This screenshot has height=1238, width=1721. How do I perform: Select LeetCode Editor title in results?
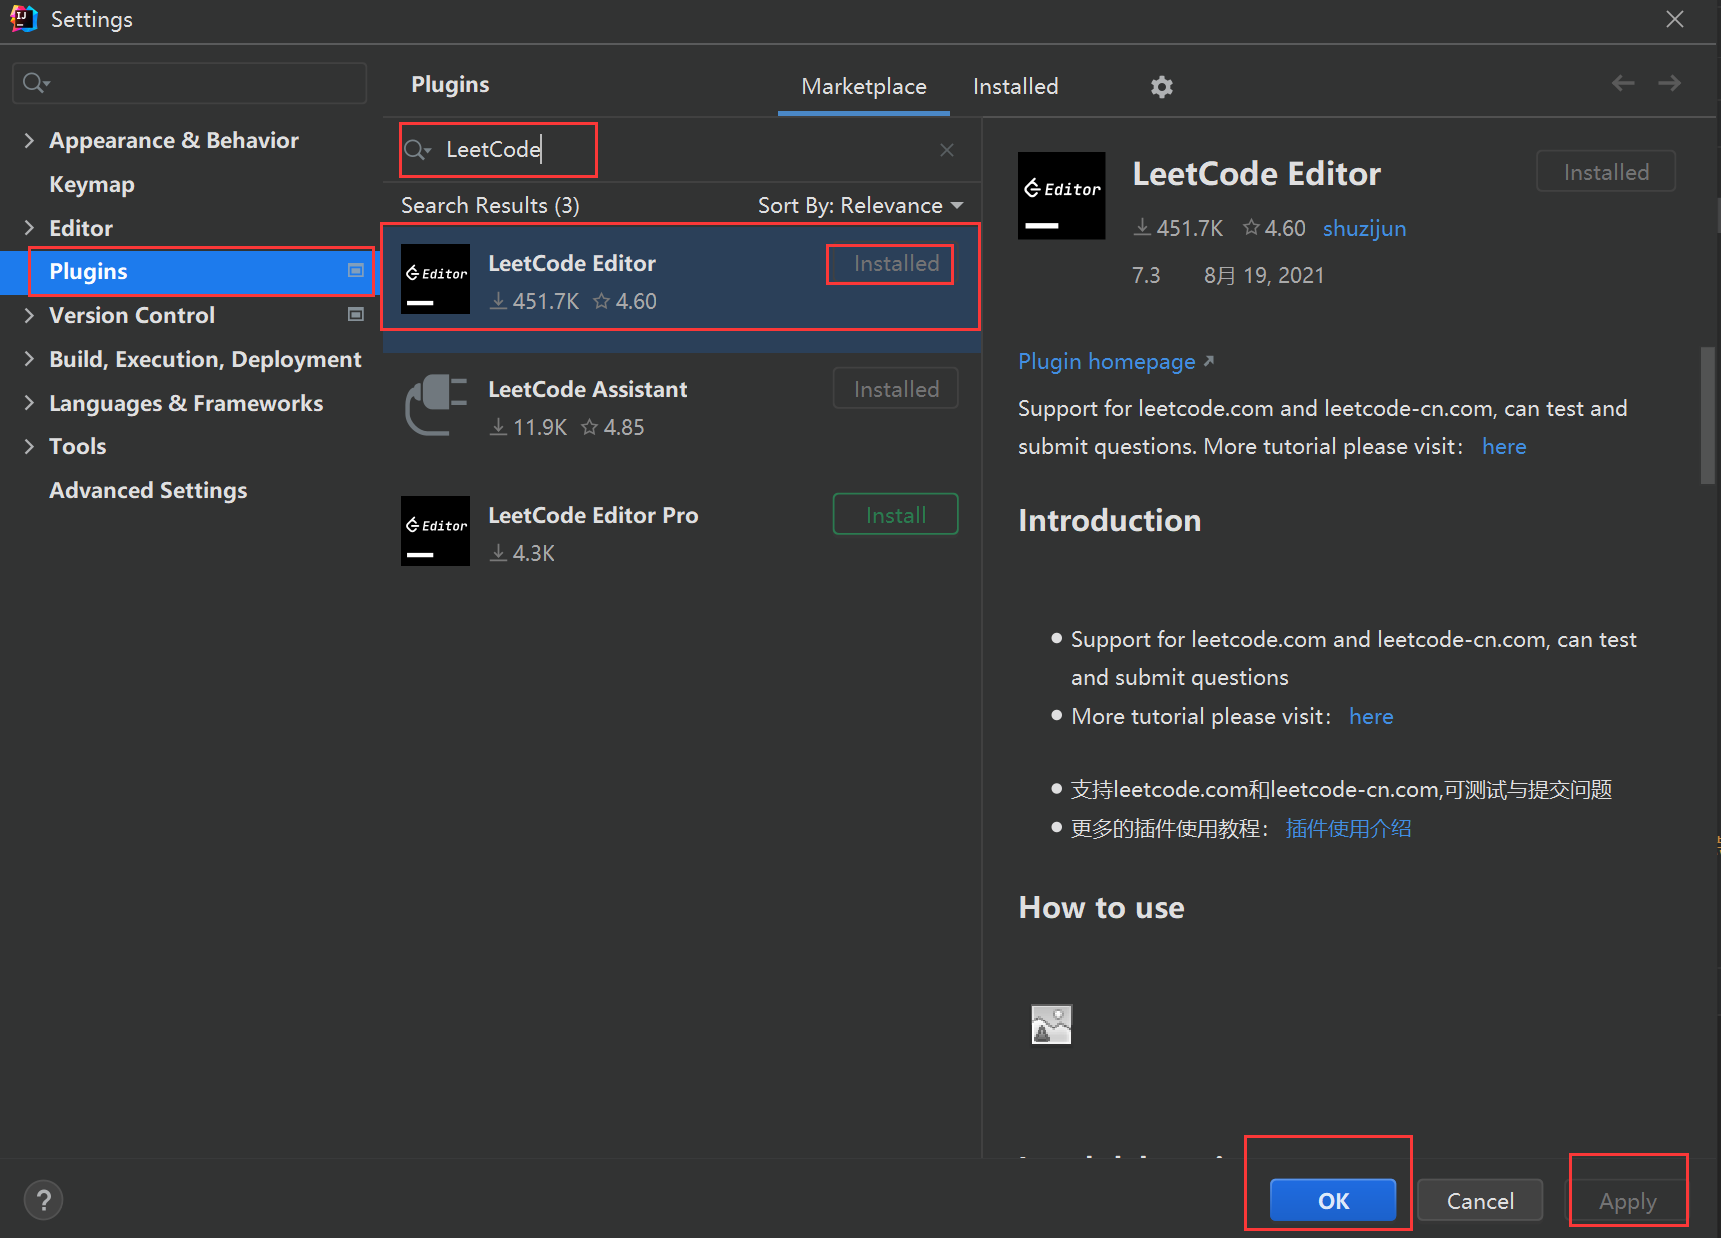click(572, 264)
